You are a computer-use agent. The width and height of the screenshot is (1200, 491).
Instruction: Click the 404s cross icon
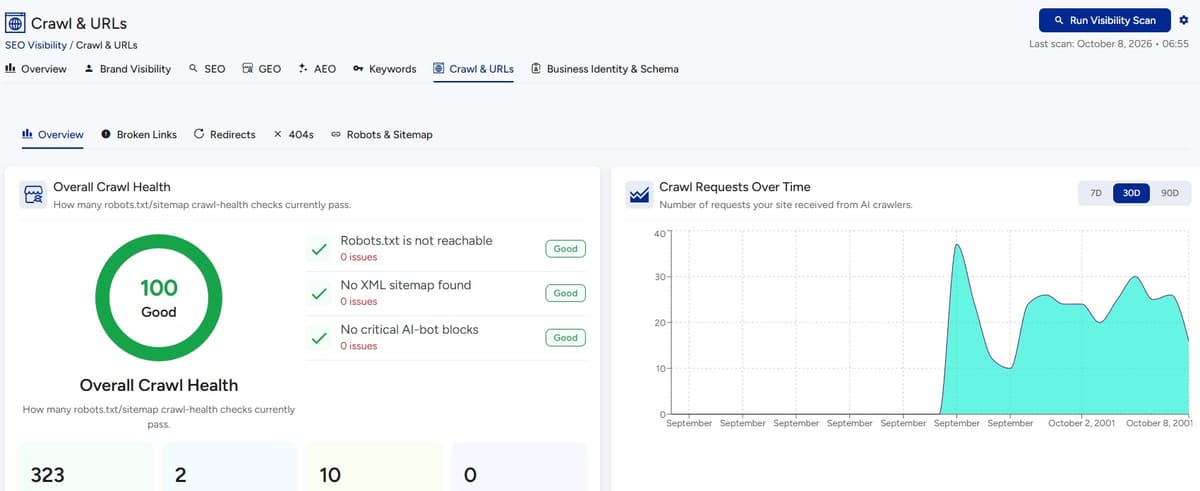pos(277,134)
